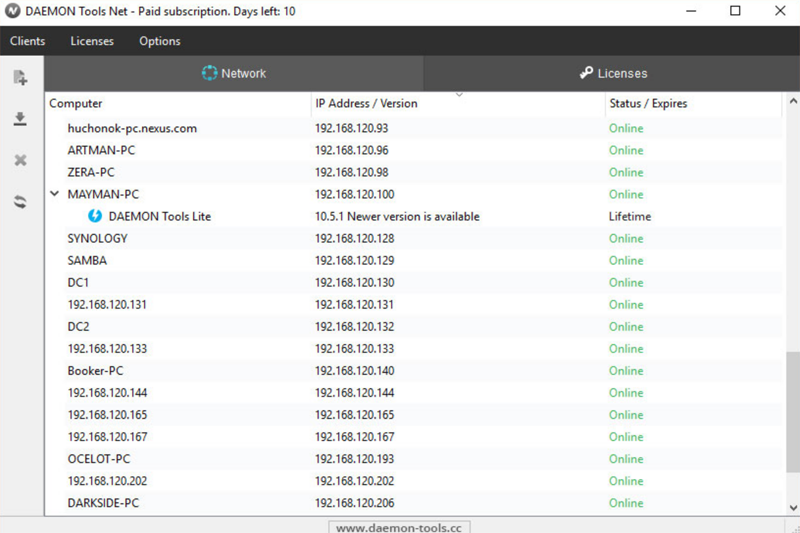Viewport: 800px width, 533px height.
Task: Click IP address 192.168.120.193
Action: pos(355,459)
